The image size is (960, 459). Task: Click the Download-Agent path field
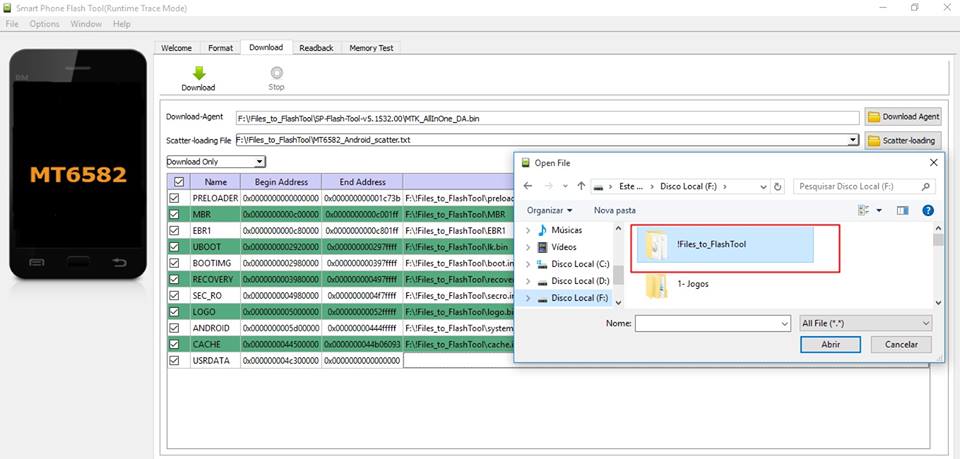click(547, 118)
